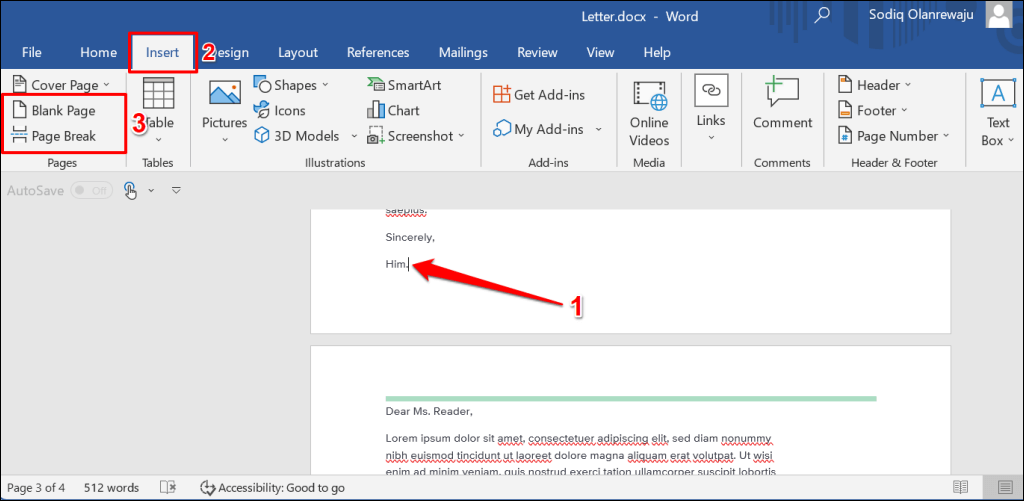
Task: Click the Blank Page button
Action: click(54, 111)
